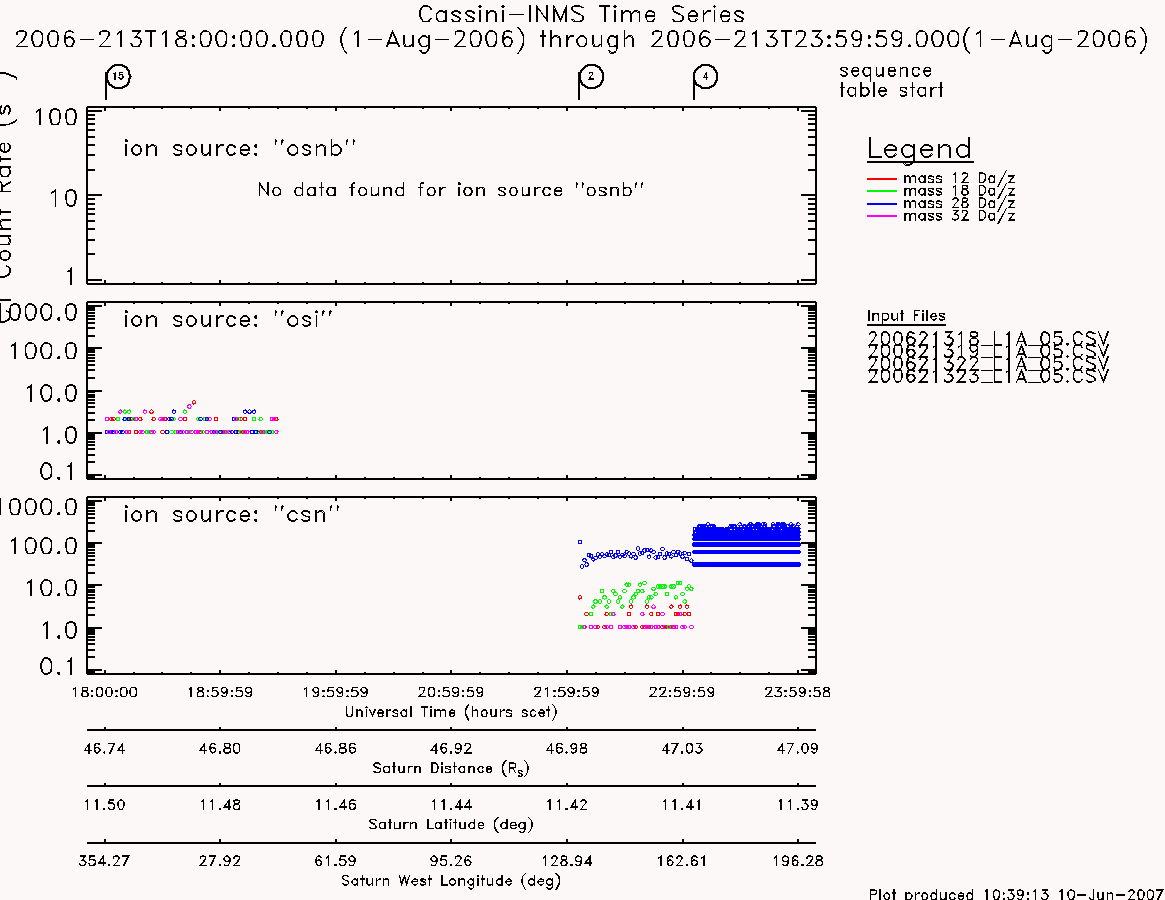Click the "Saturn West Longitude (deg)" axis title

coord(451,881)
